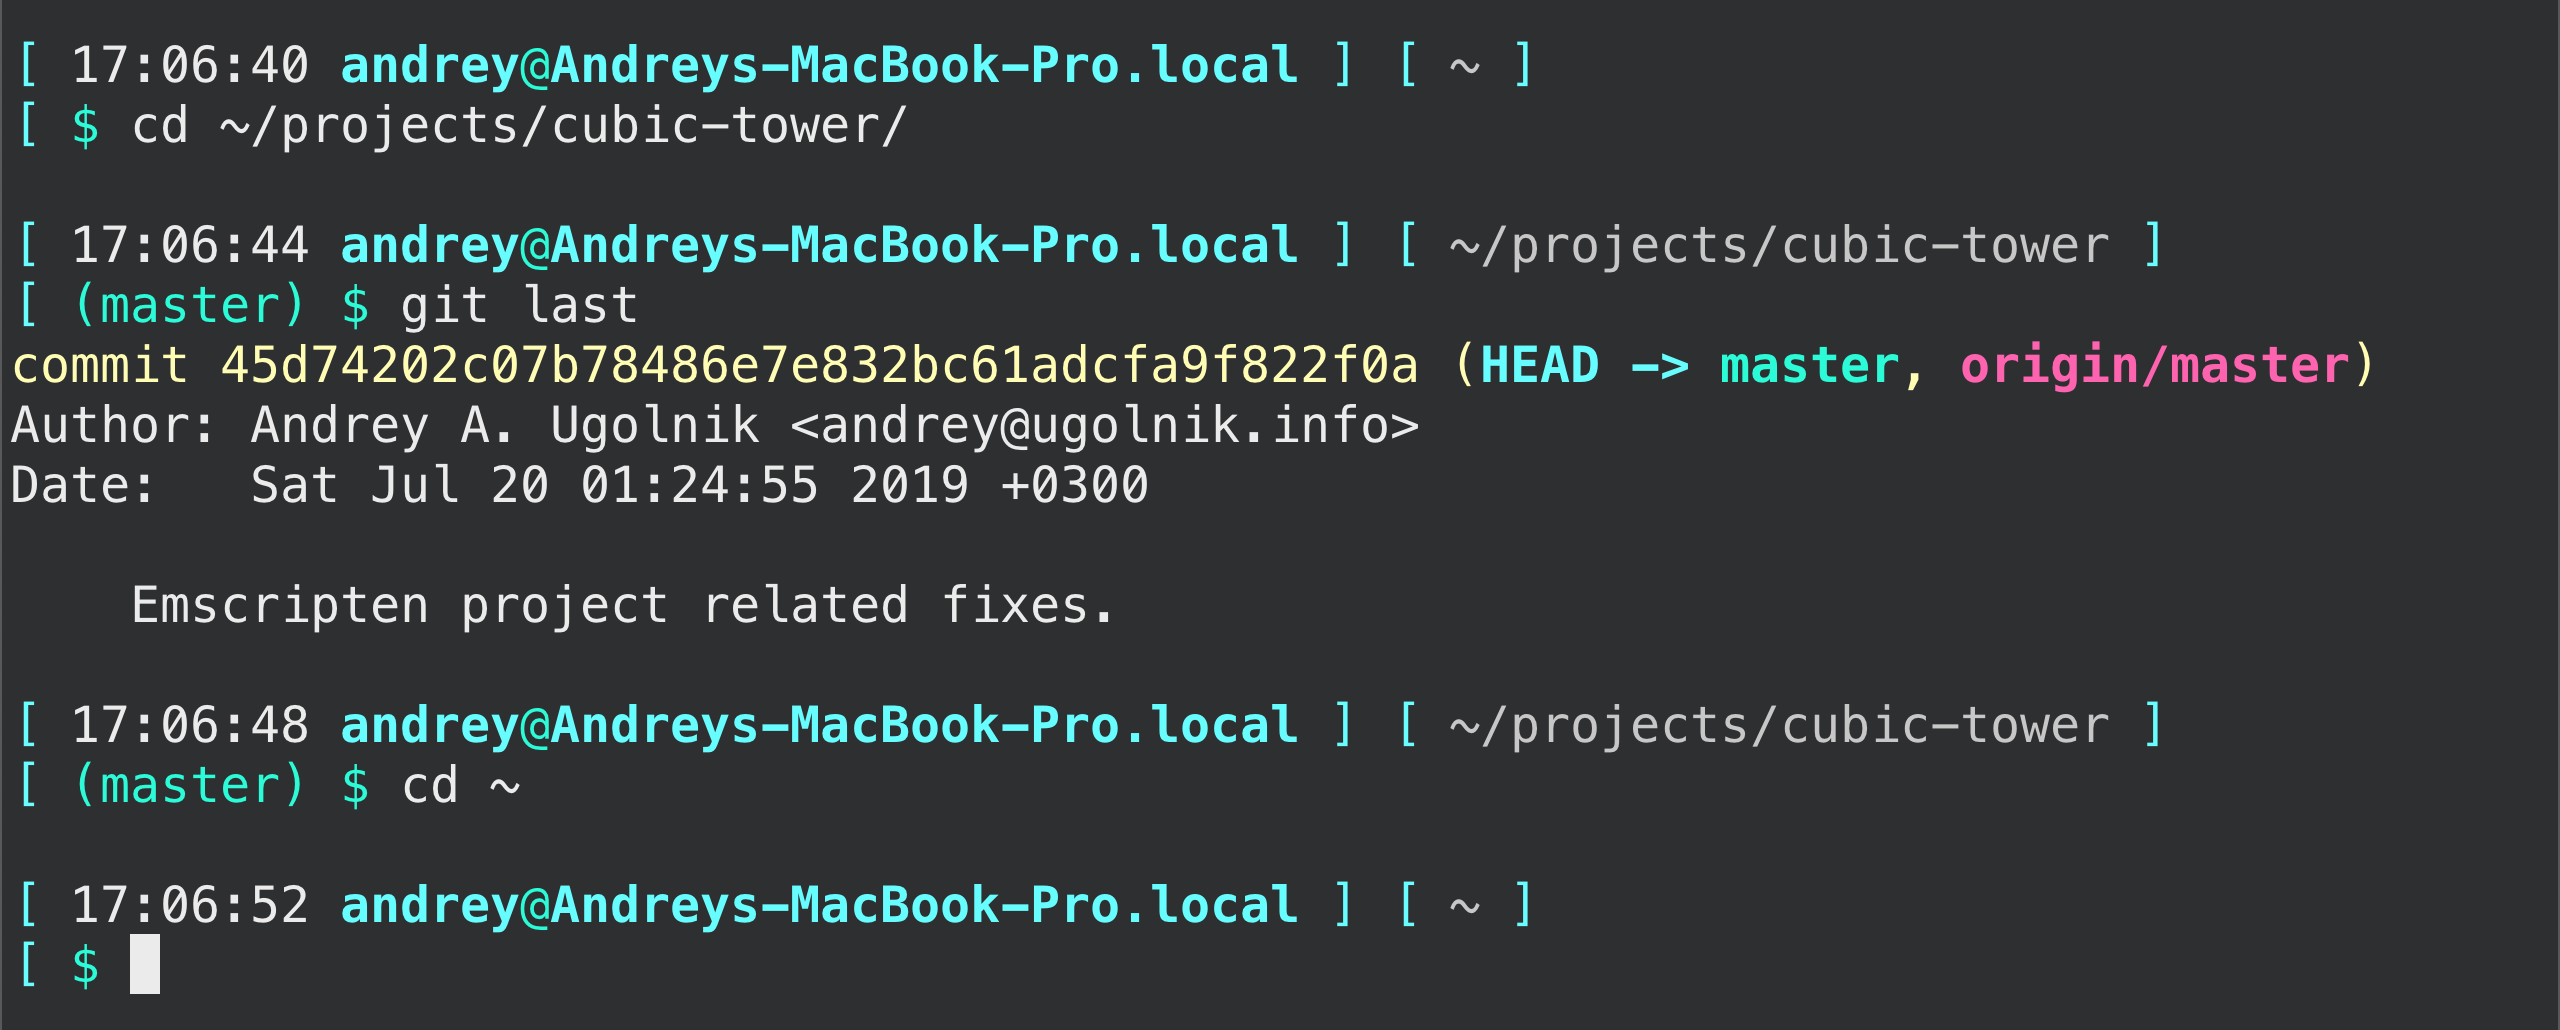Click the commit date 'Sat Jul 20 01:24:55 2019'
The width and height of the screenshot is (2560, 1030).
pyautogui.click(x=610, y=485)
